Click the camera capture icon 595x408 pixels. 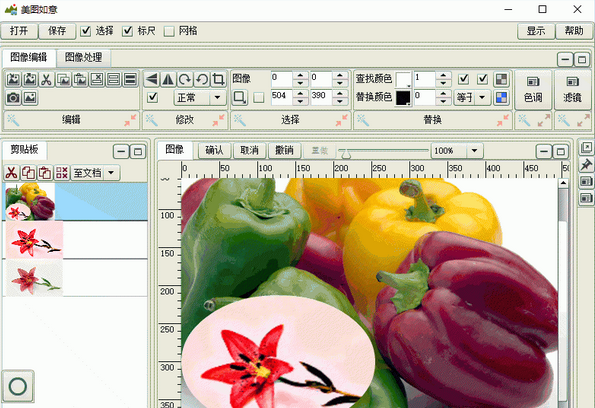click(13, 98)
